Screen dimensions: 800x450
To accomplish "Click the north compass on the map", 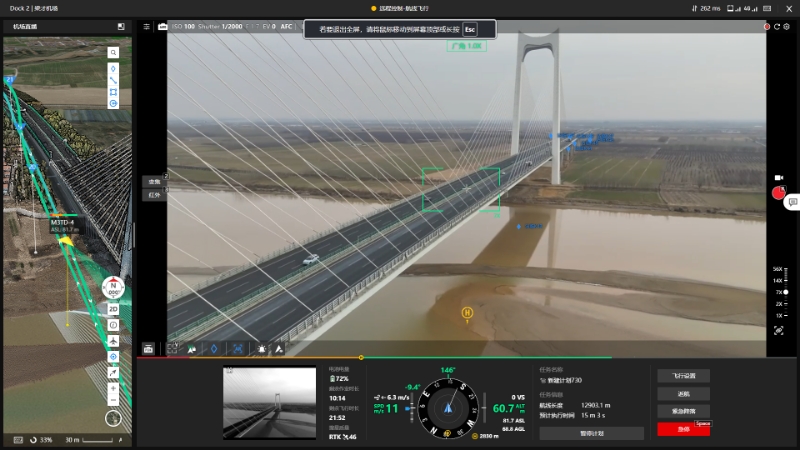I will (114, 287).
